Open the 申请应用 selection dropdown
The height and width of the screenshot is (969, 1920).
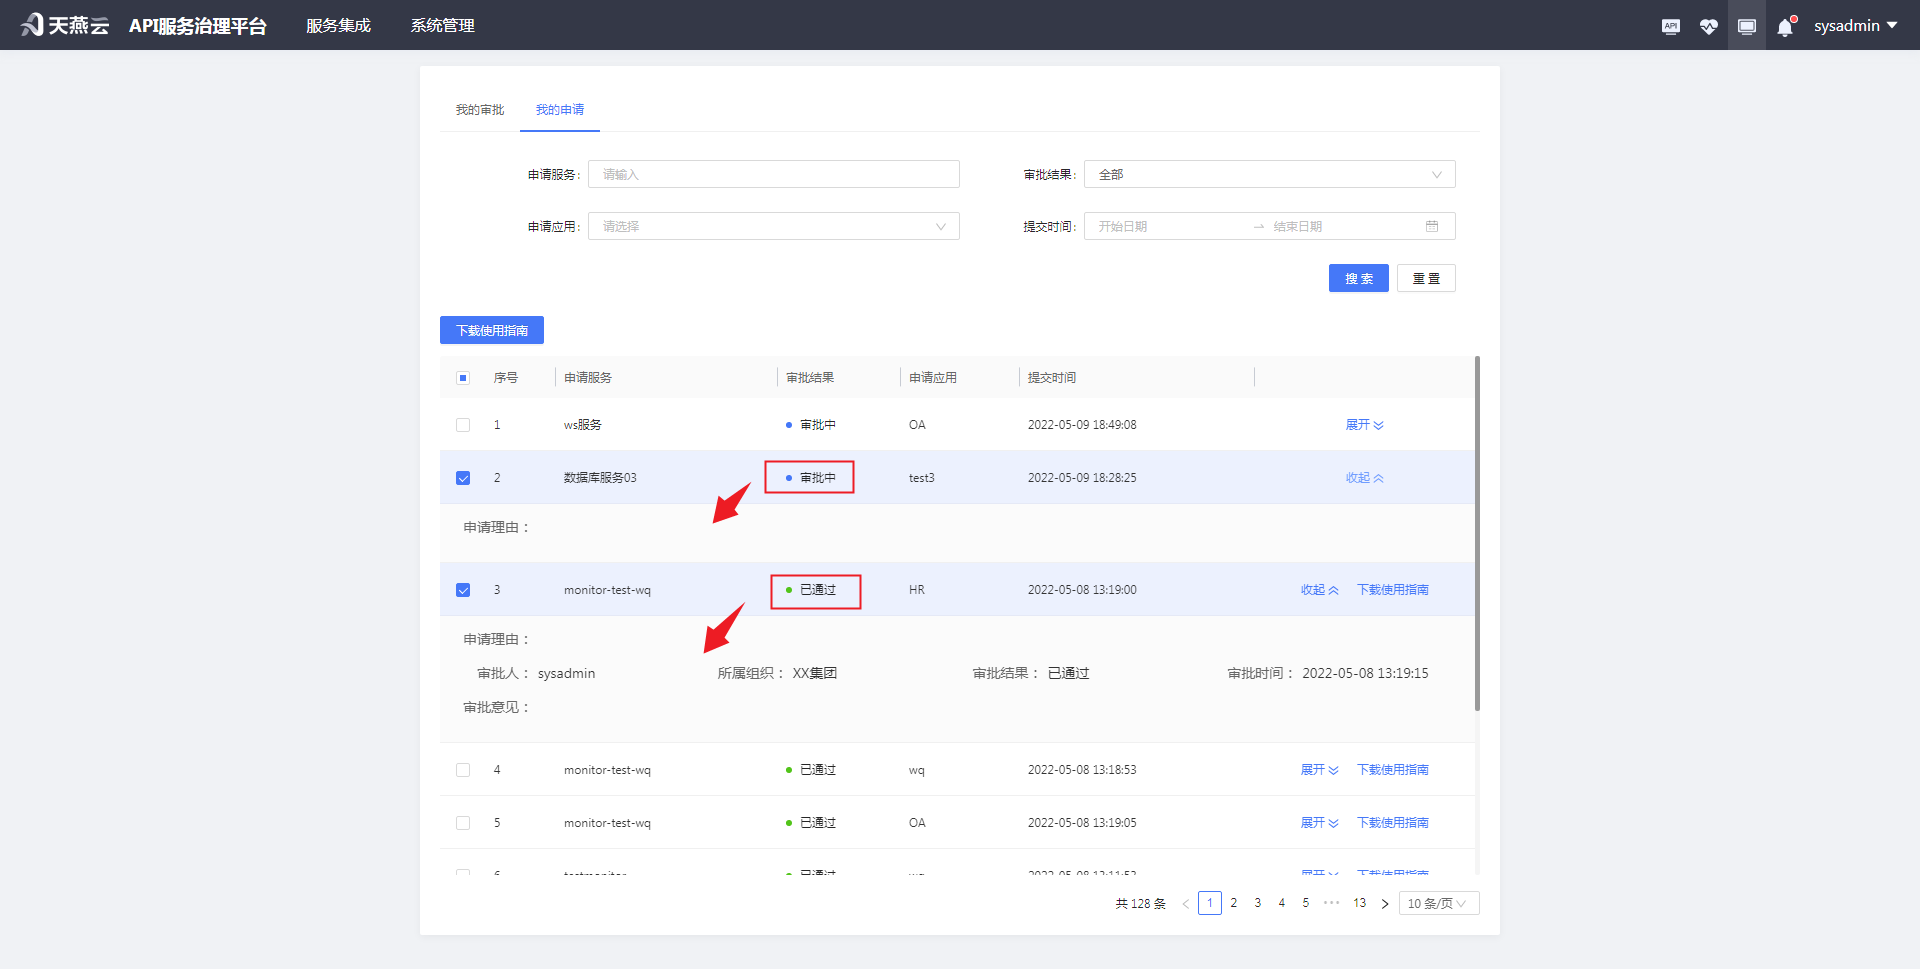coord(773,226)
